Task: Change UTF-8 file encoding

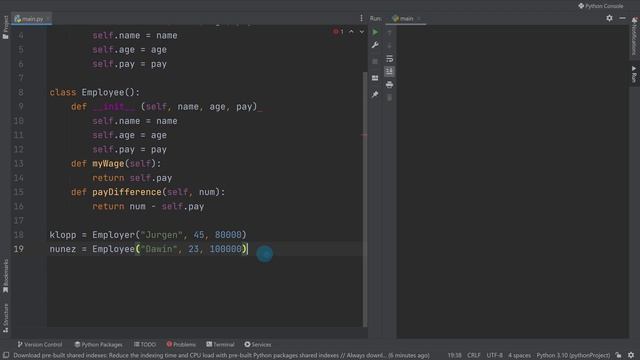Action: coord(494,356)
